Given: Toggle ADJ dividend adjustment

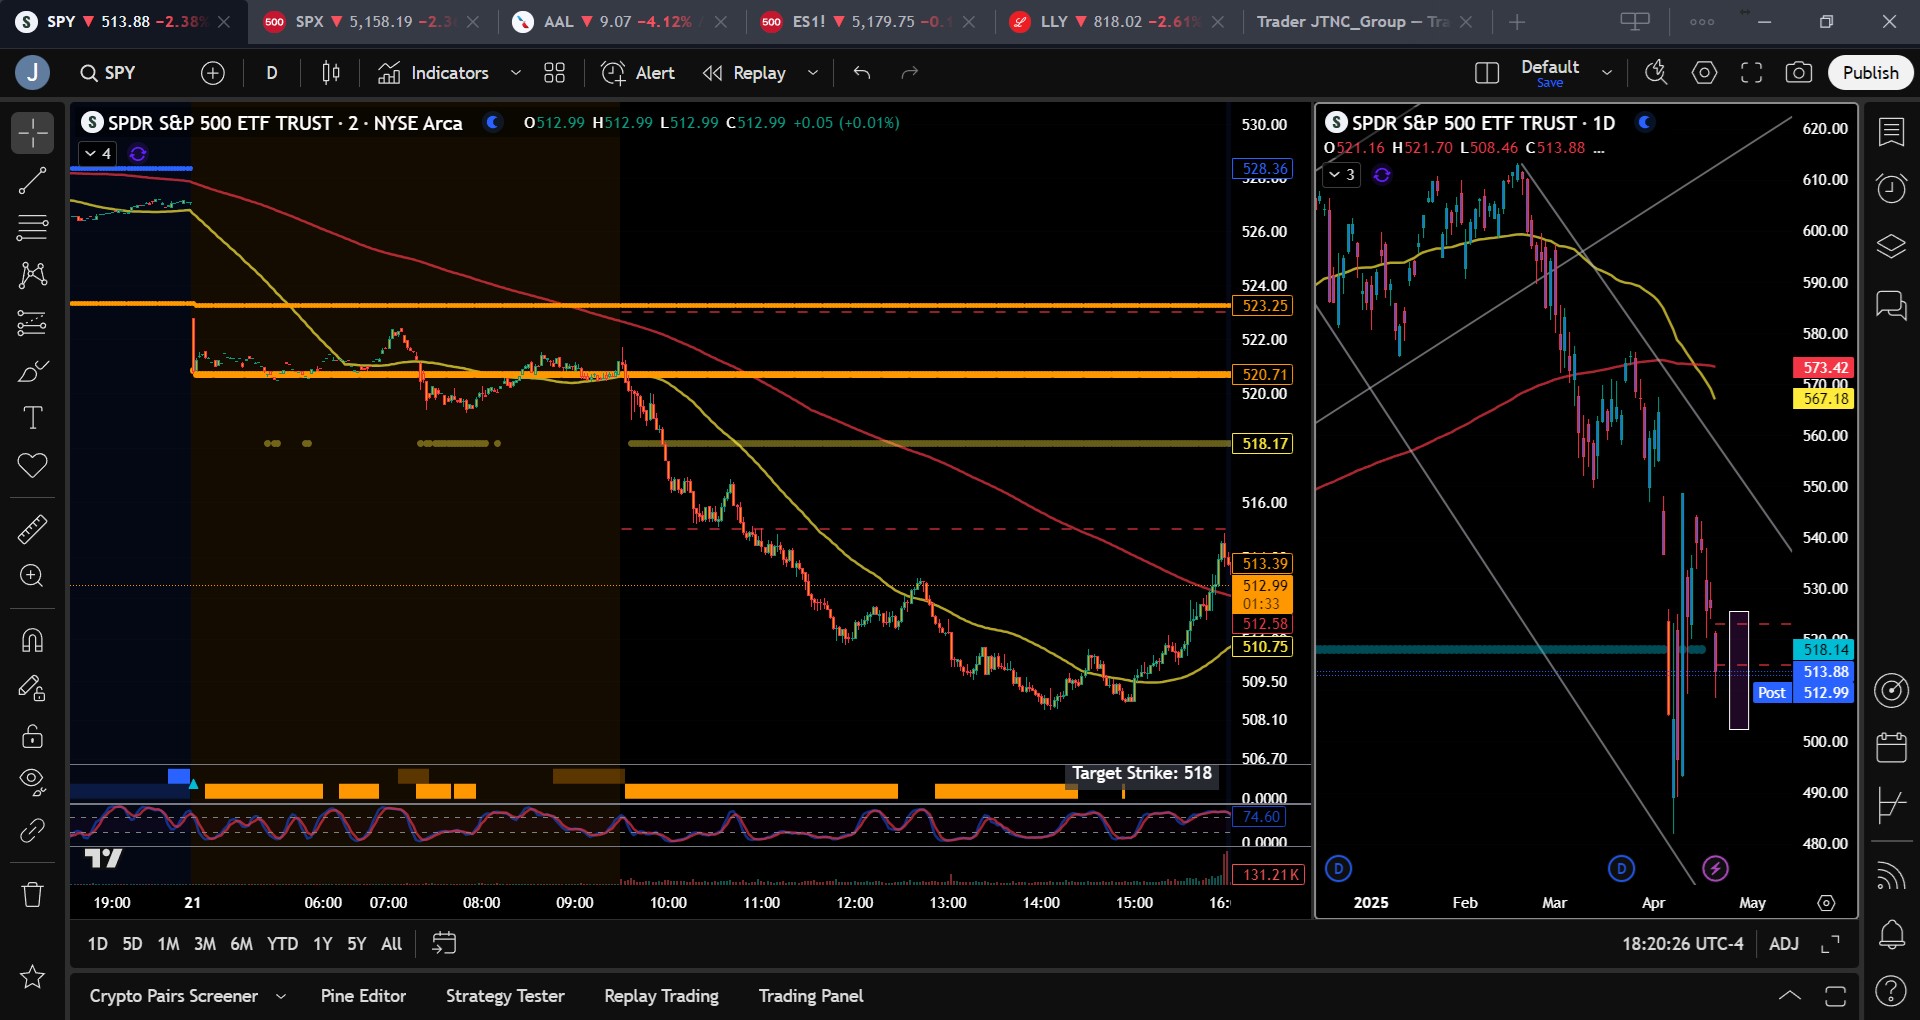Looking at the screenshot, I should [x=1784, y=944].
